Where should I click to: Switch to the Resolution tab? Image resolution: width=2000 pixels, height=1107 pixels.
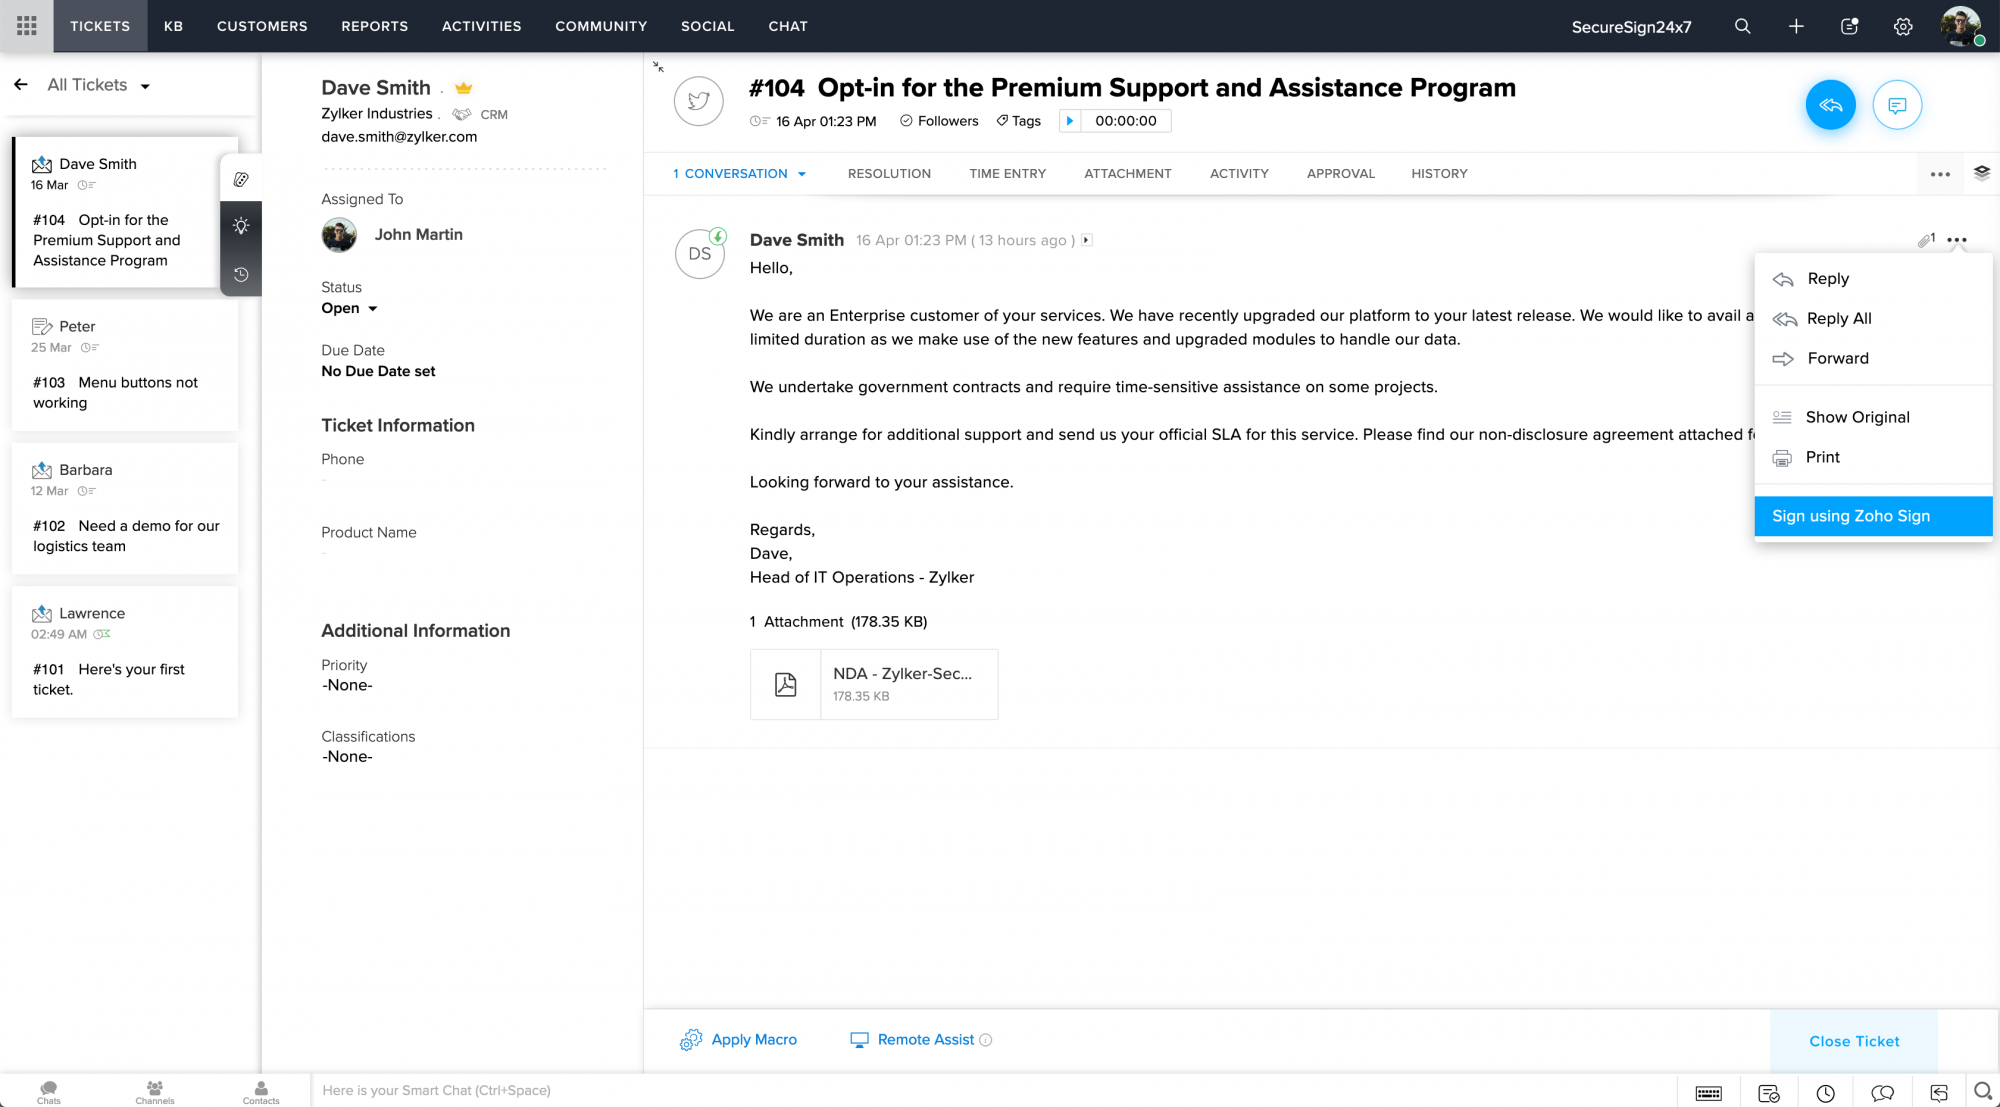(x=889, y=174)
